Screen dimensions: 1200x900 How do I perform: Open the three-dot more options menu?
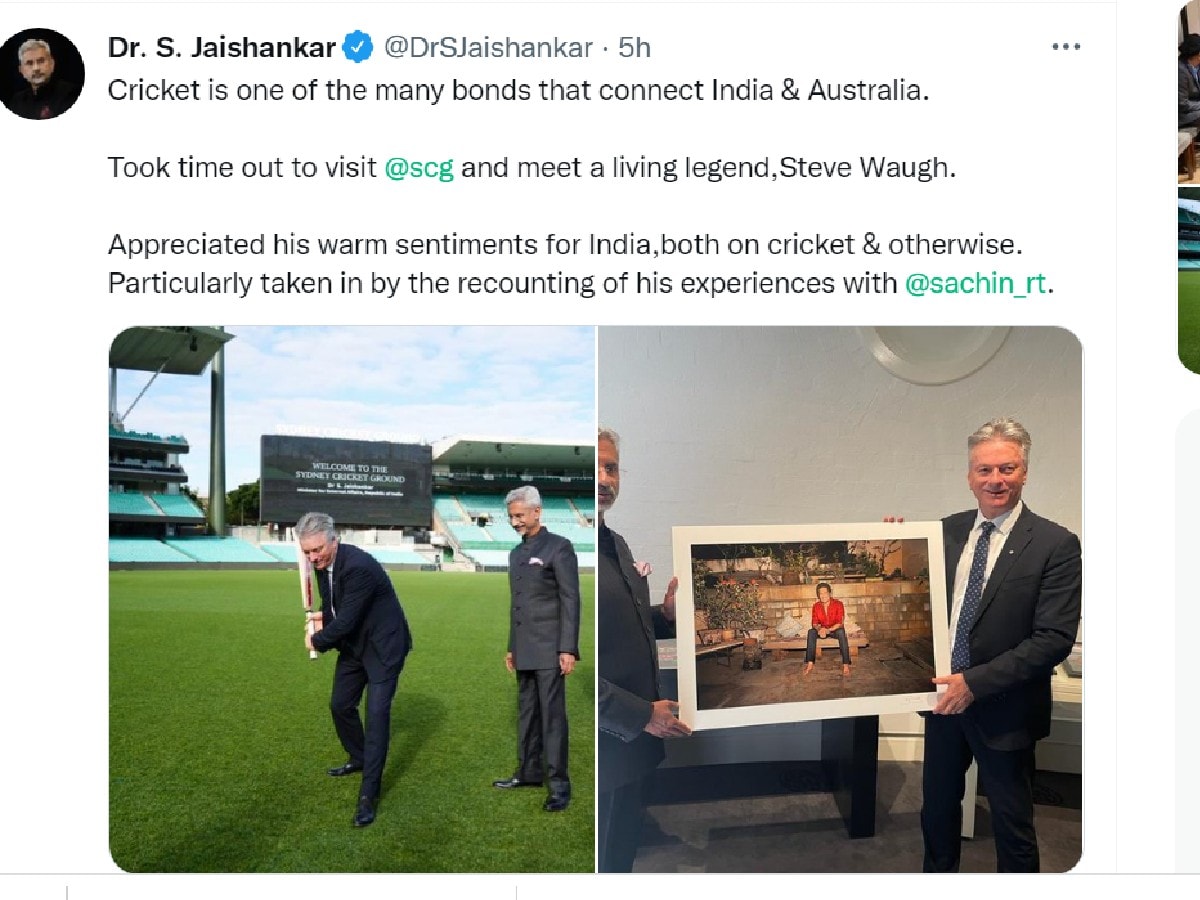(x=1067, y=47)
